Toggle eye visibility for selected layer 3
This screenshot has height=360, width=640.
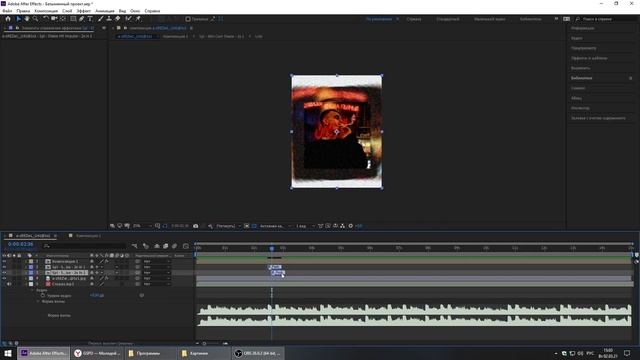tap(4, 273)
